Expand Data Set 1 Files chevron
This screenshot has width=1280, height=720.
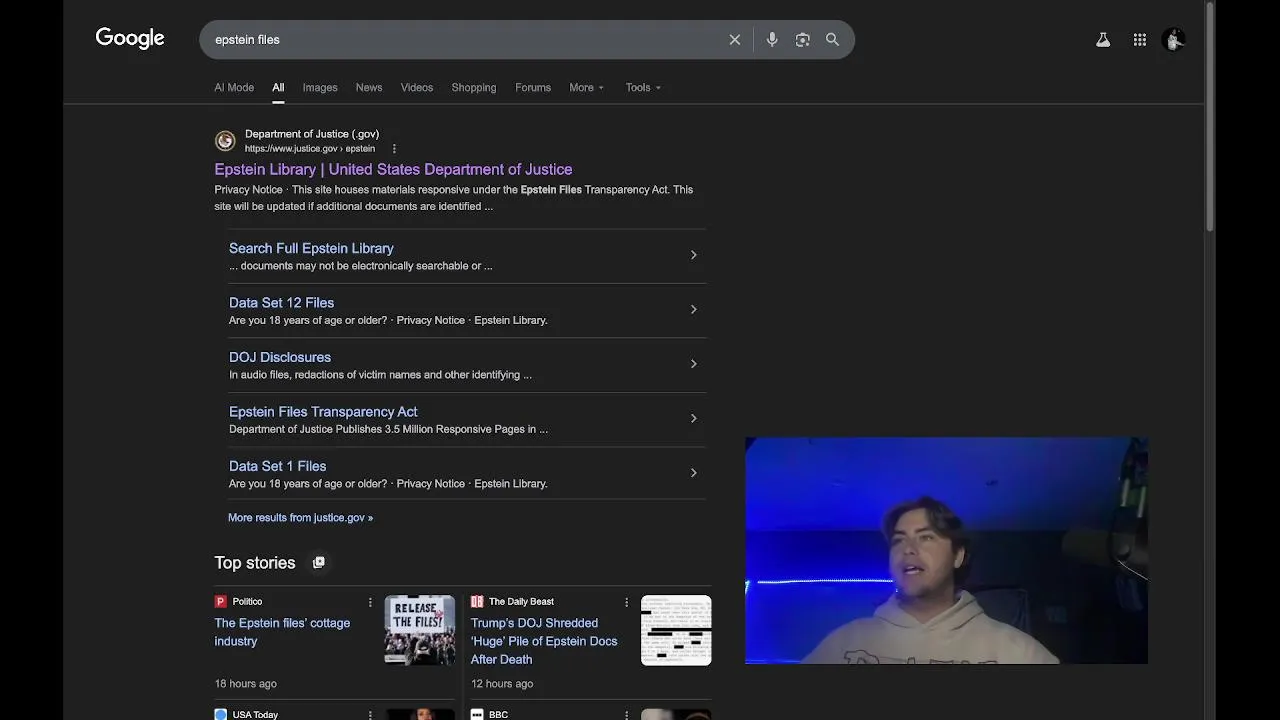[x=693, y=473]
